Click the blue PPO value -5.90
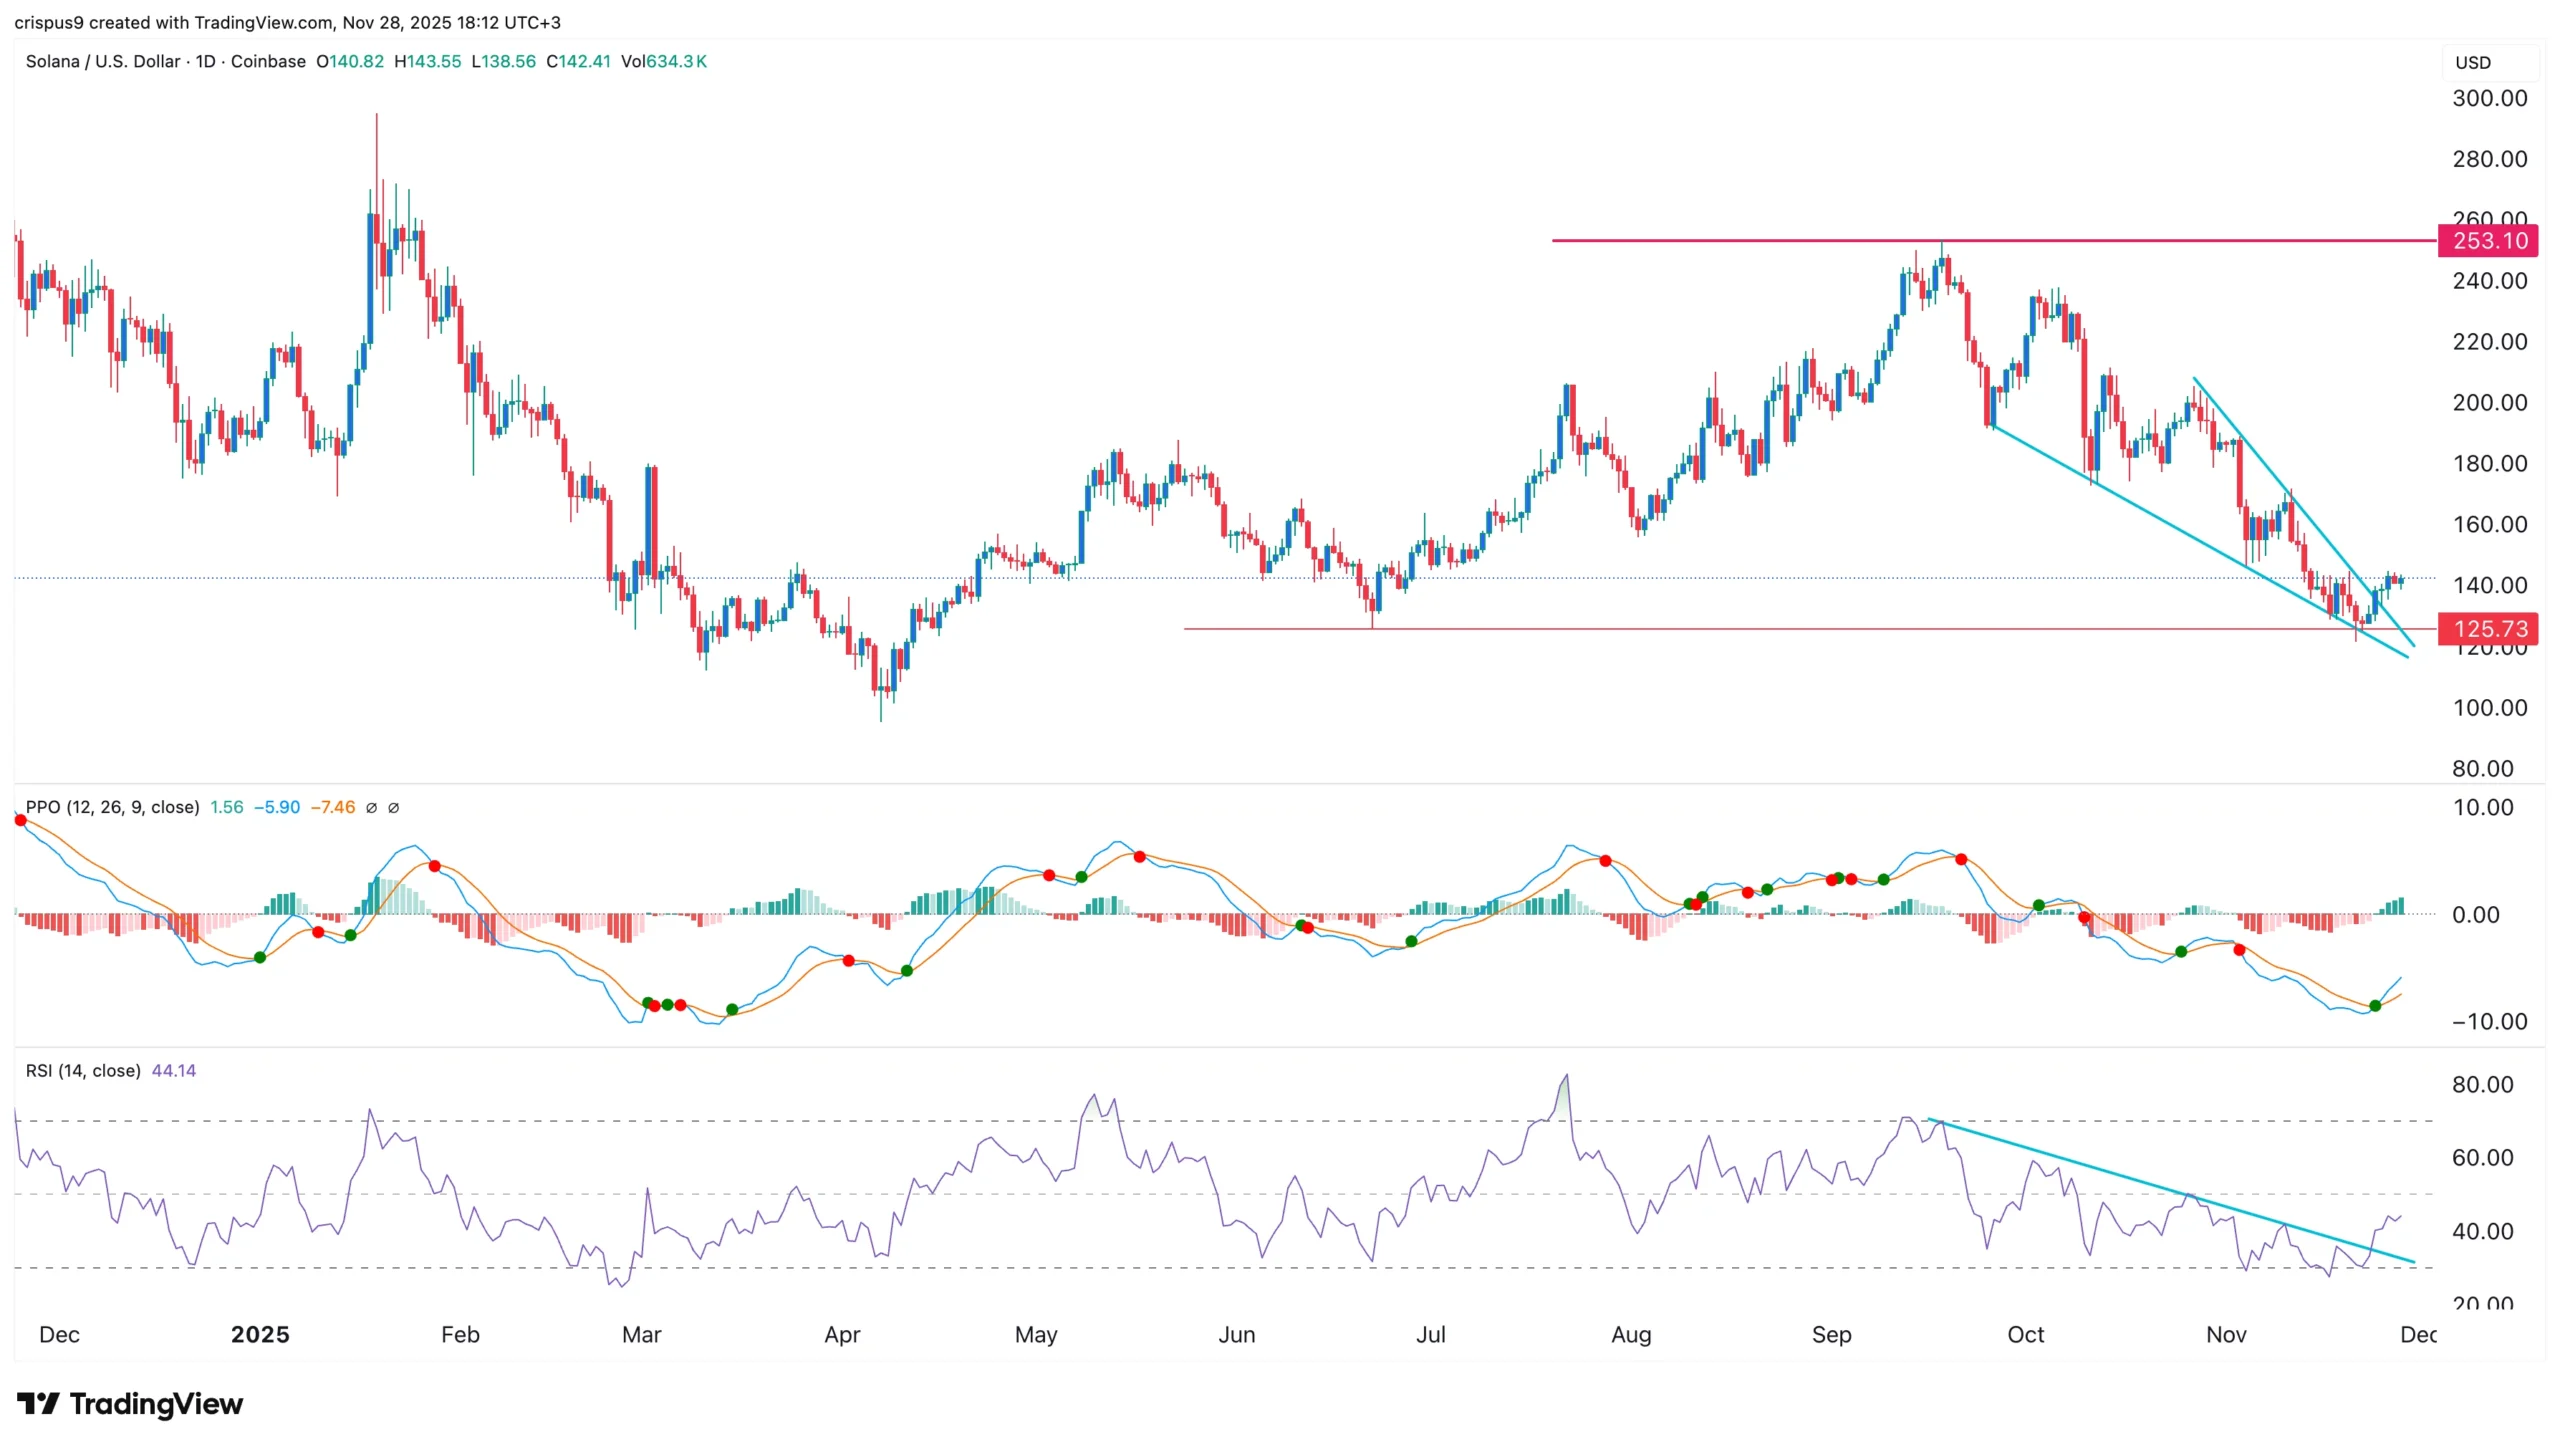 [x=277, y=808]
